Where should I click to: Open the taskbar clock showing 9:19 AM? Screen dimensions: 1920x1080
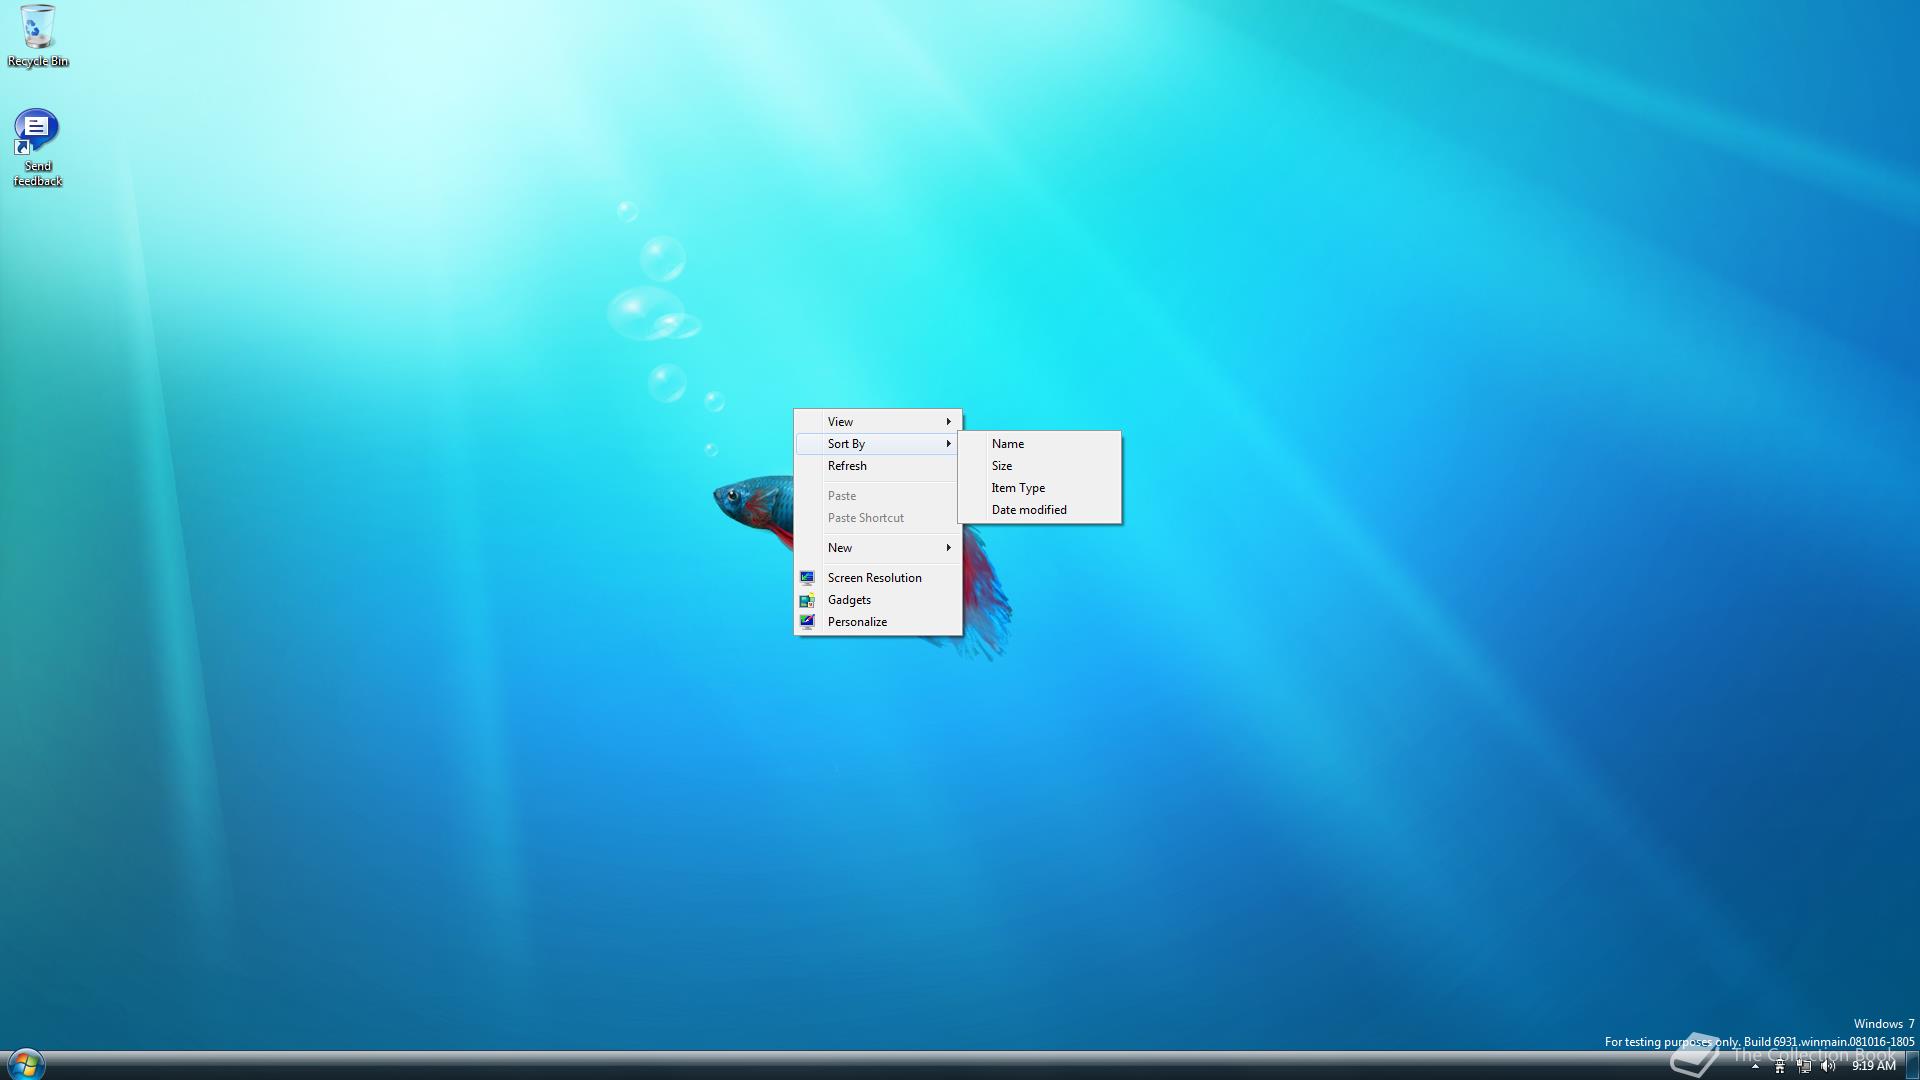[x=1873, y=1066]
